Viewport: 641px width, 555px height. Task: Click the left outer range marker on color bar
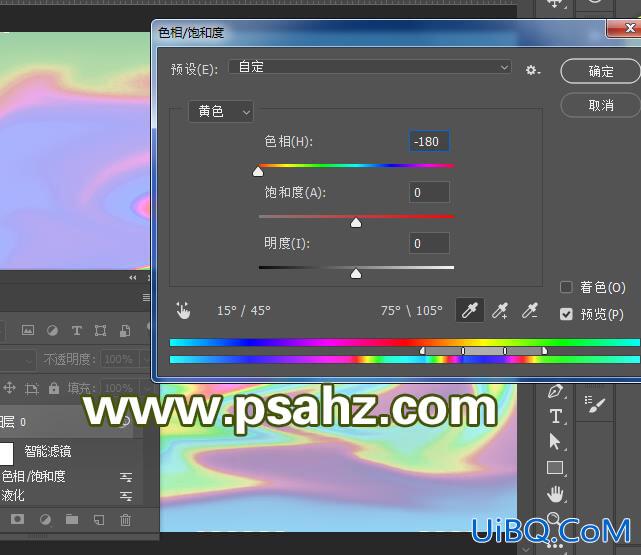[x=422, y=351]
